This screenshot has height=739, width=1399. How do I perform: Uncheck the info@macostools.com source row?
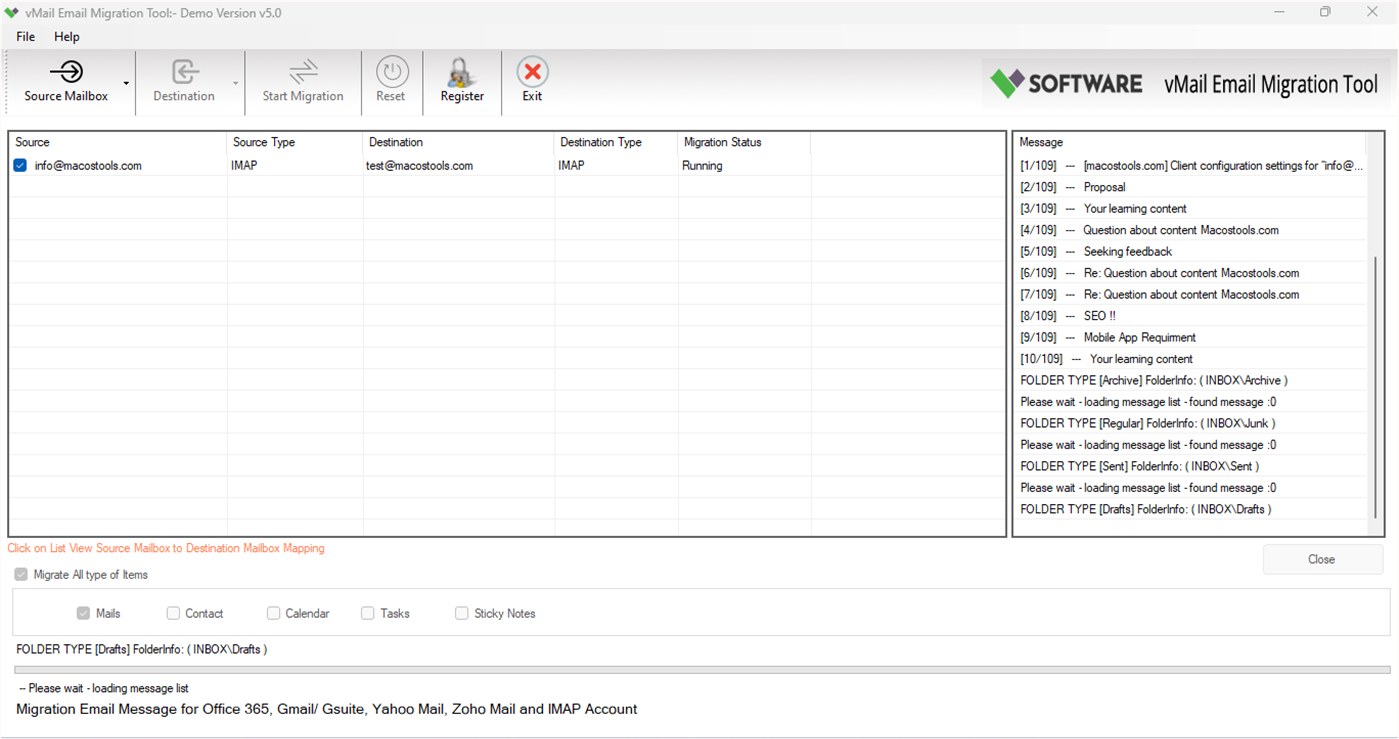[19, 165]
